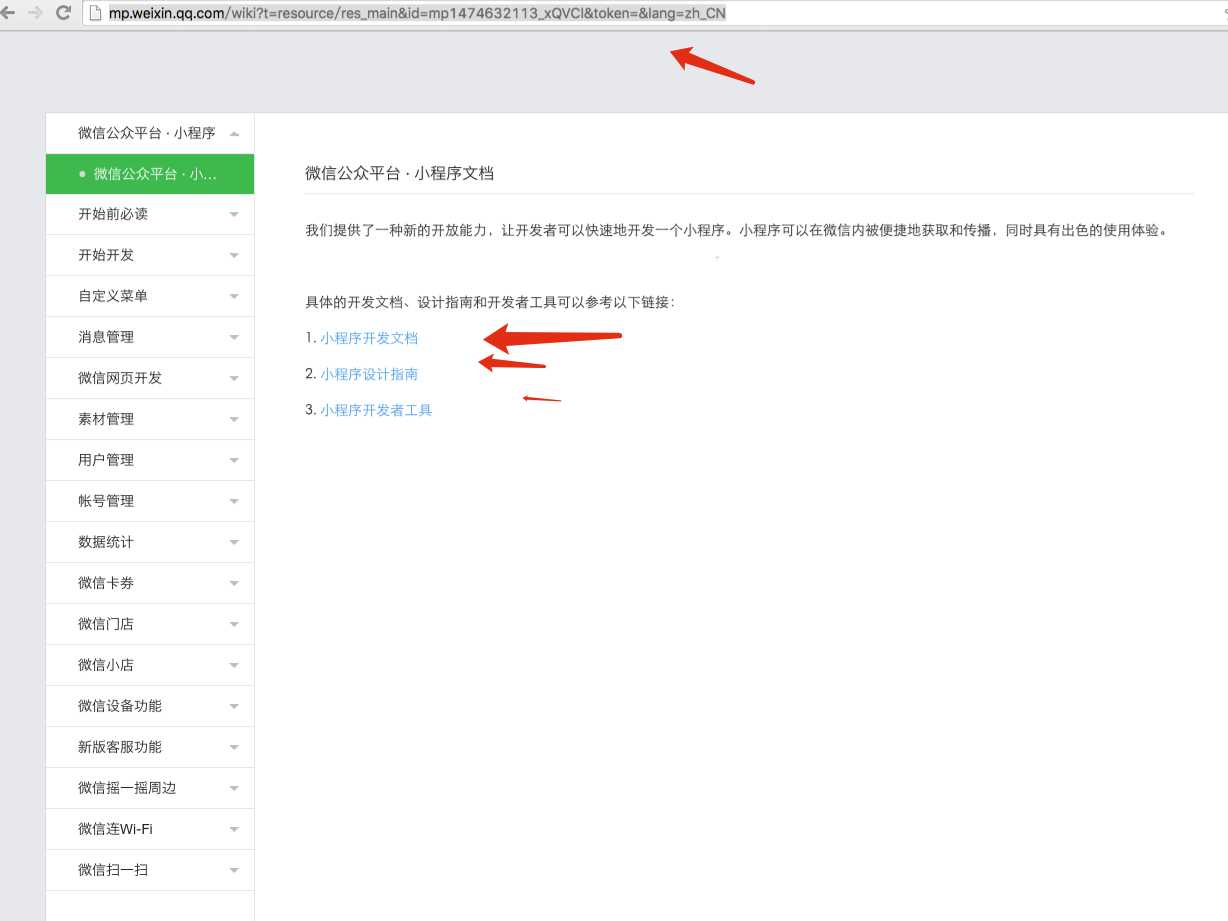
Task: Expand the 用户管理 section arrow
Action: [234, 460]
